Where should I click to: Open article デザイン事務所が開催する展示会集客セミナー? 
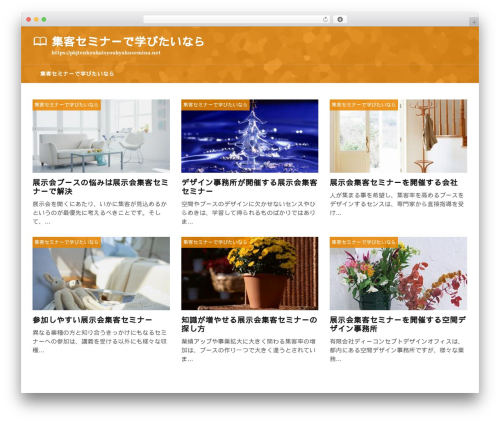[249, 187]
